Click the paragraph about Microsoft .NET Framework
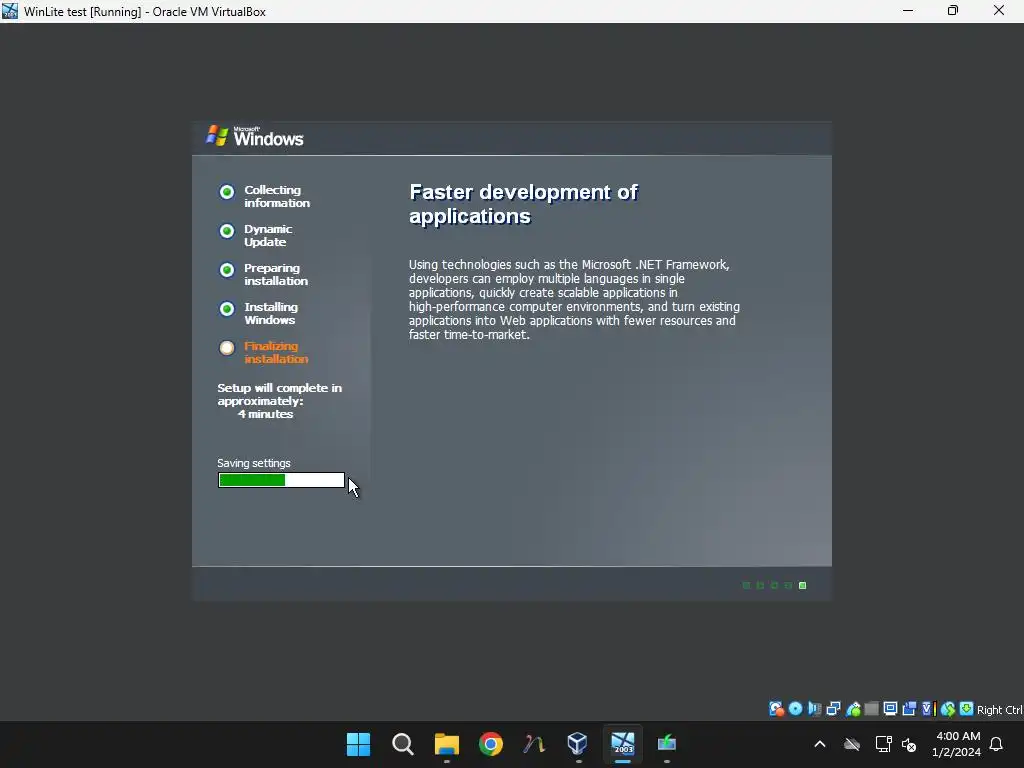The width and height of the screenshot is (1024, 768). (x=574, y=300)
